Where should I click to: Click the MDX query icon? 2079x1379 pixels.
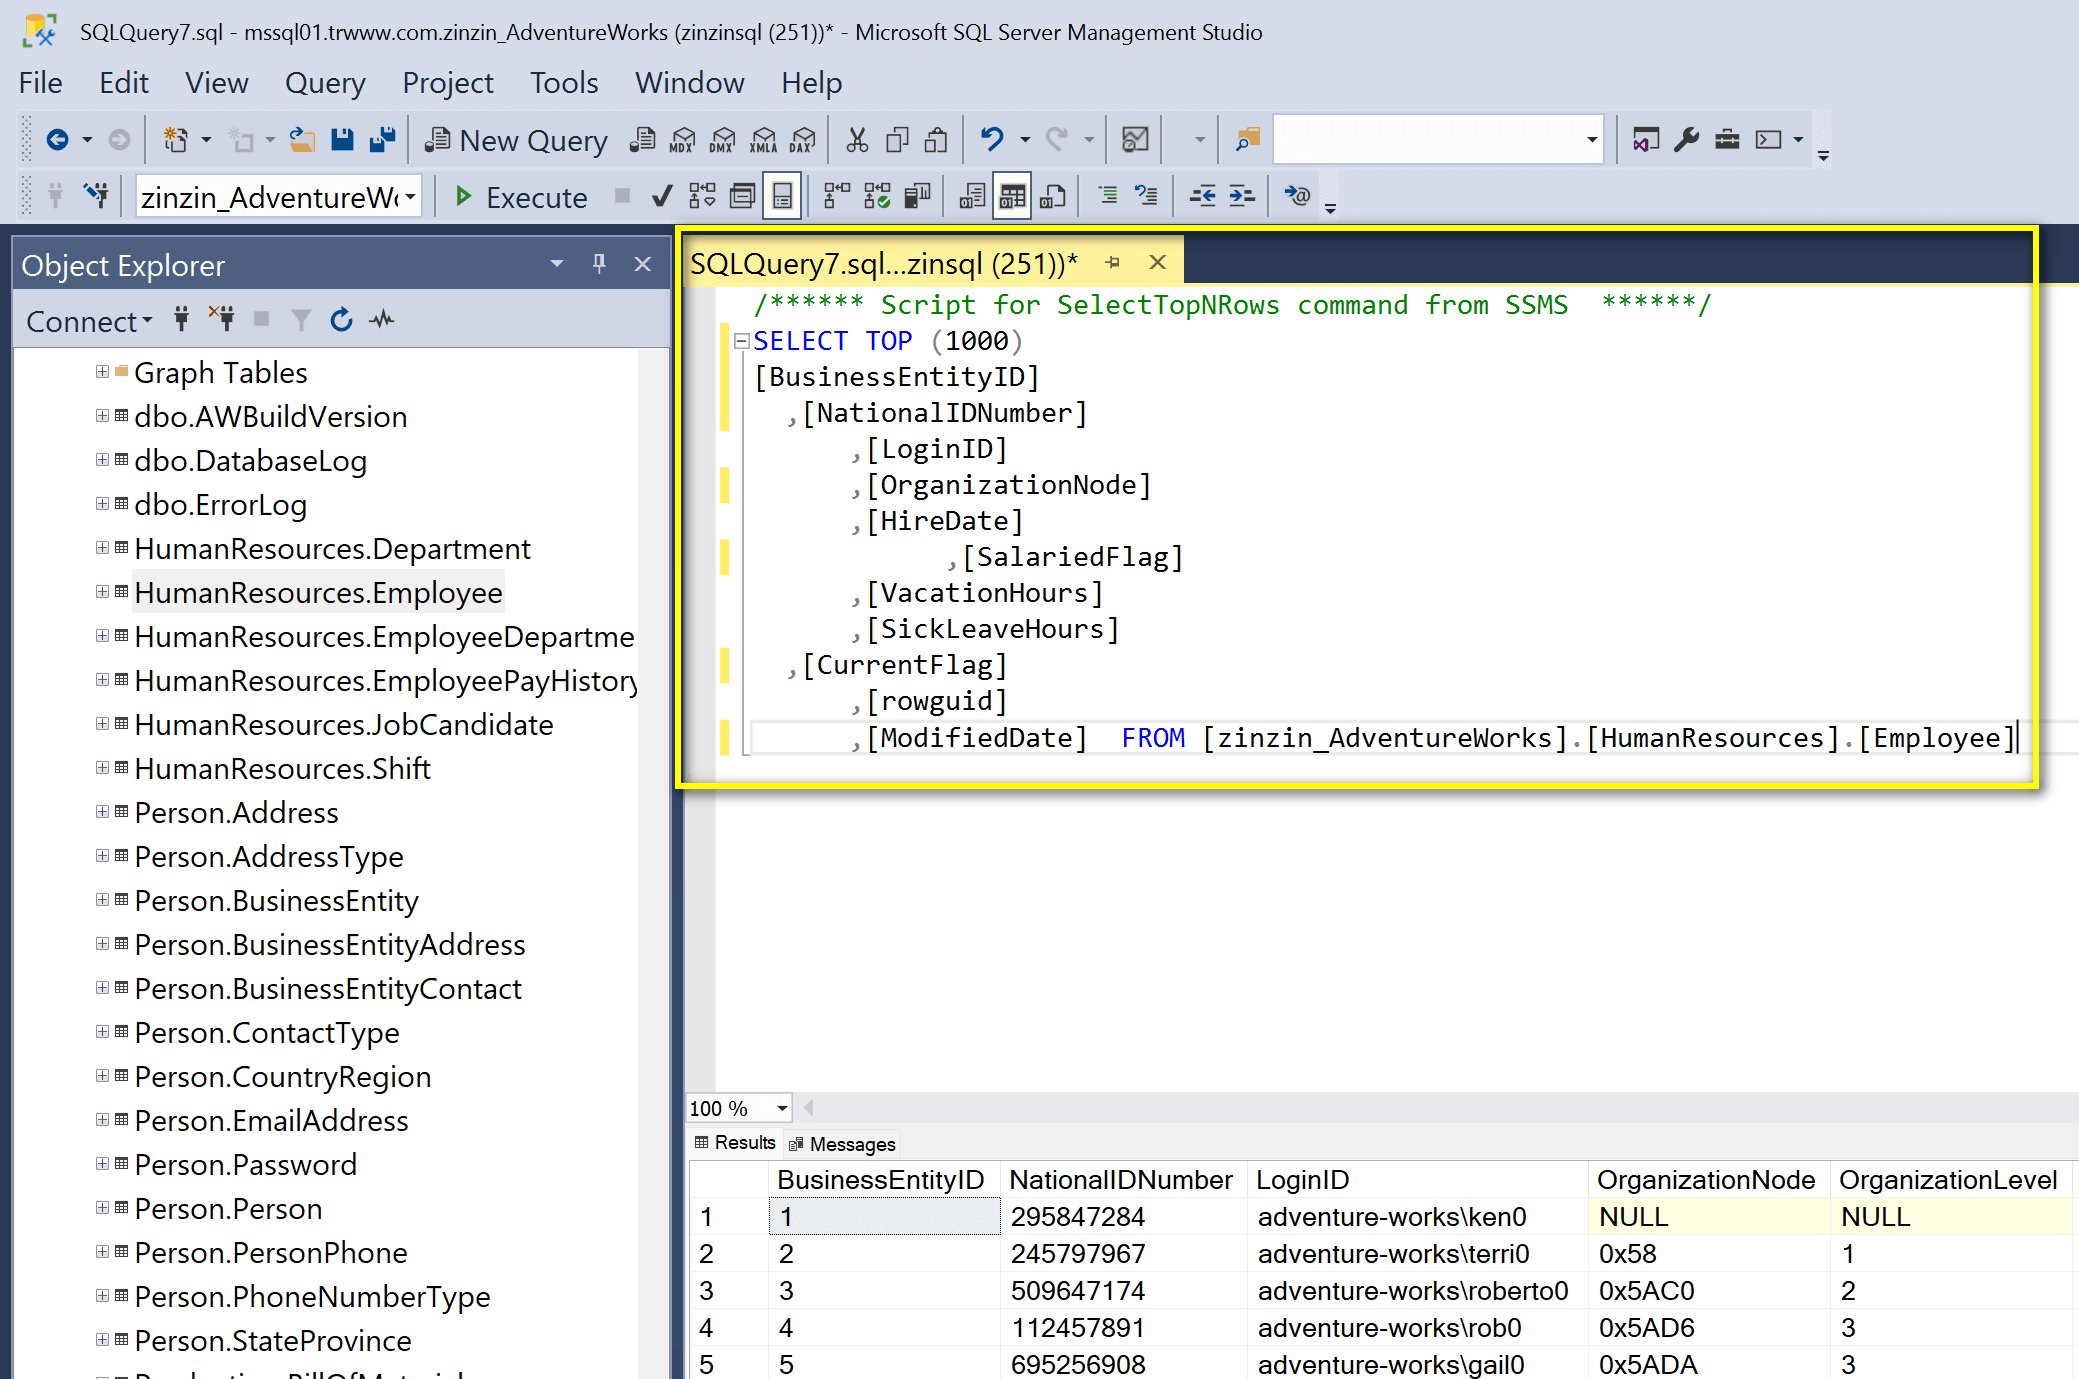[683, 140]
